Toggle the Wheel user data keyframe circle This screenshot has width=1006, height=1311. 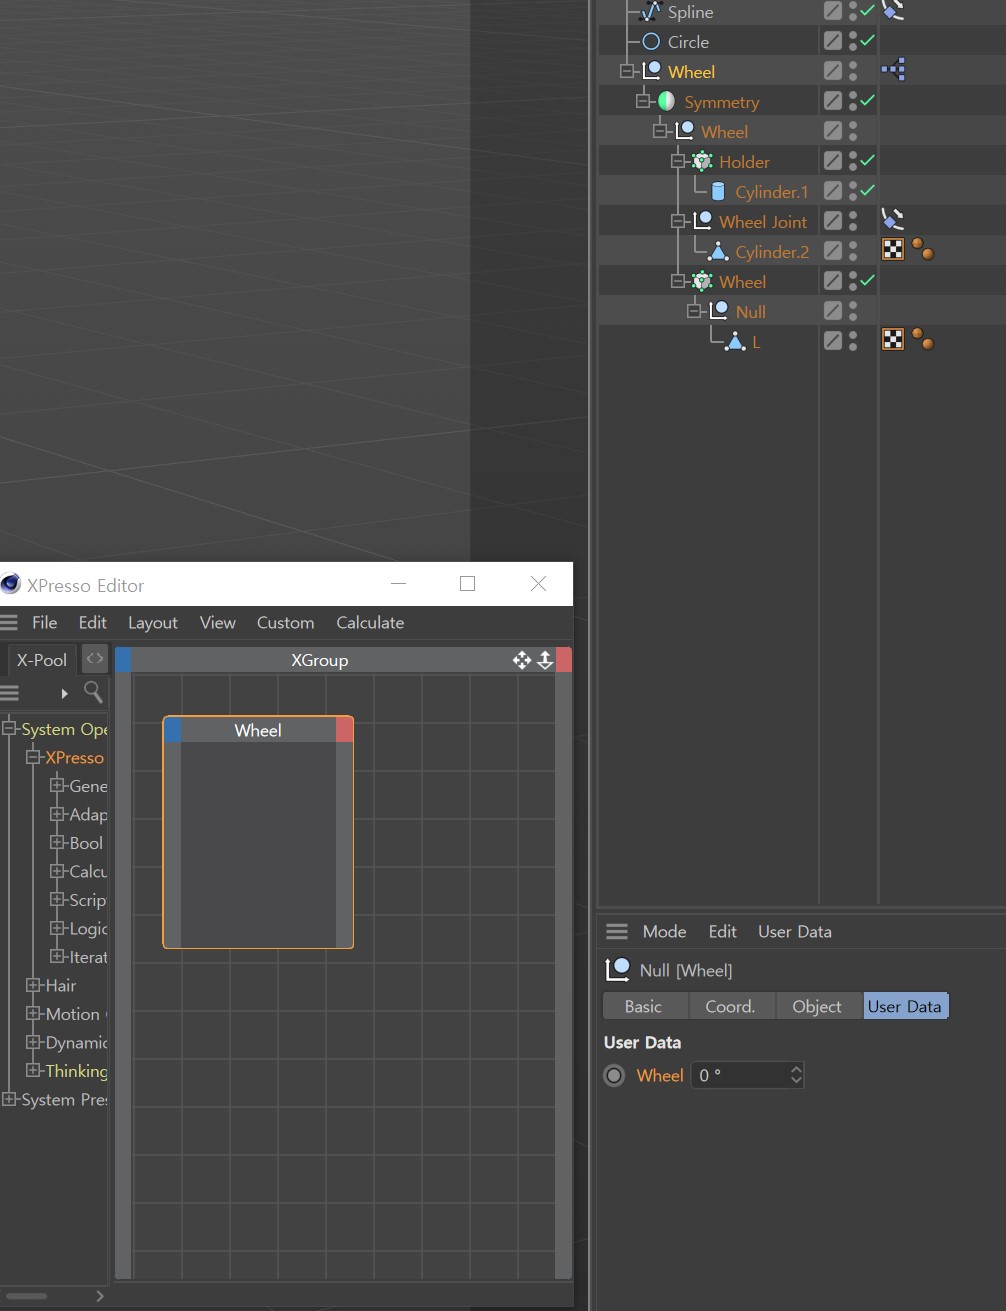click(x=615, y=1075)
